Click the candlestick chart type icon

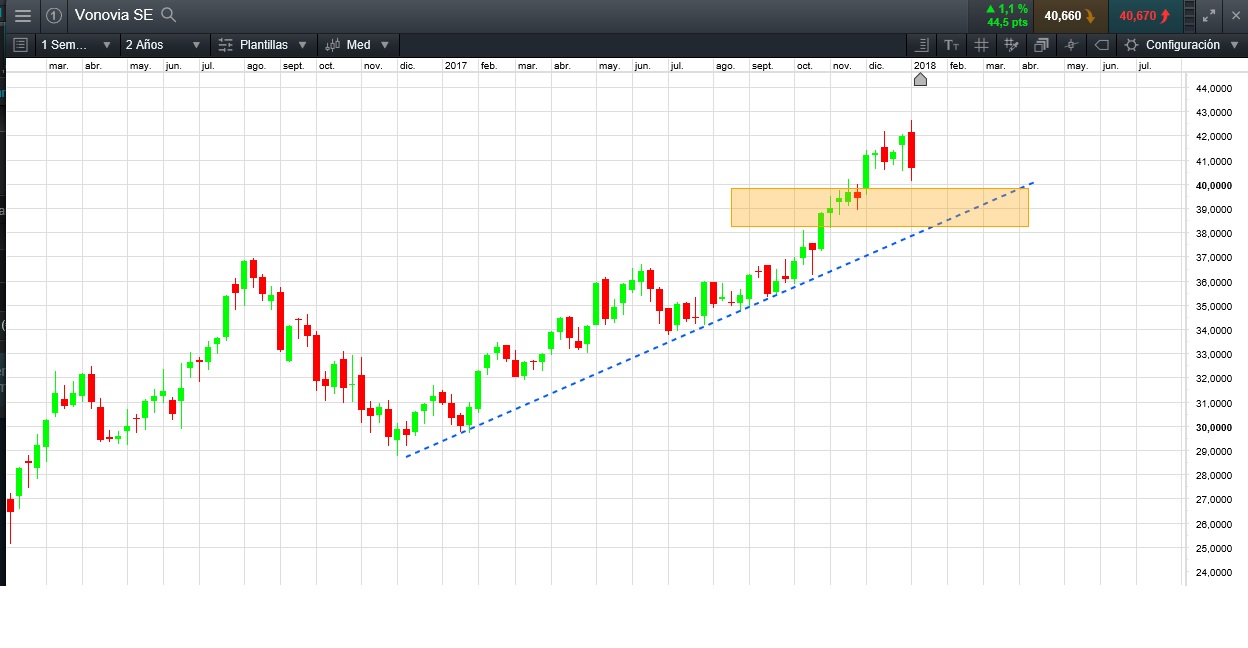coord(333,45)
